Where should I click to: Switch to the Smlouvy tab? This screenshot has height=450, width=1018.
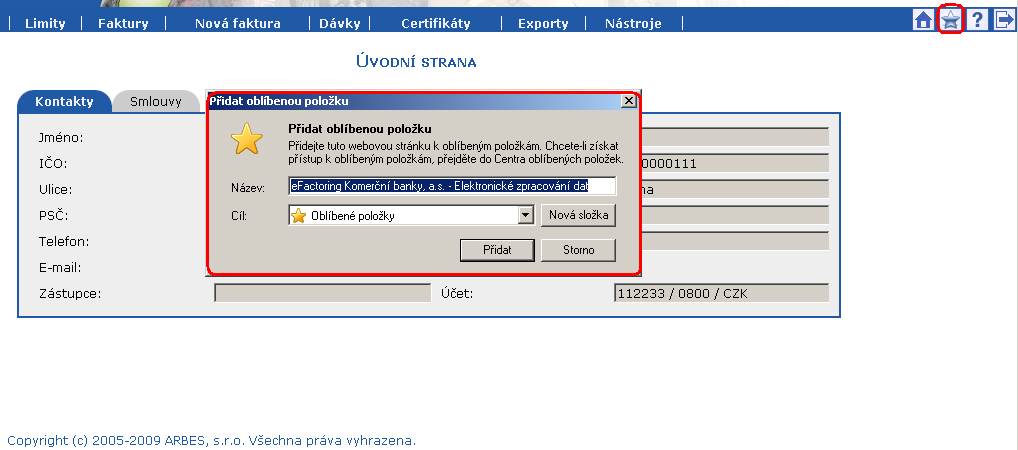click(x=156, y=101)
